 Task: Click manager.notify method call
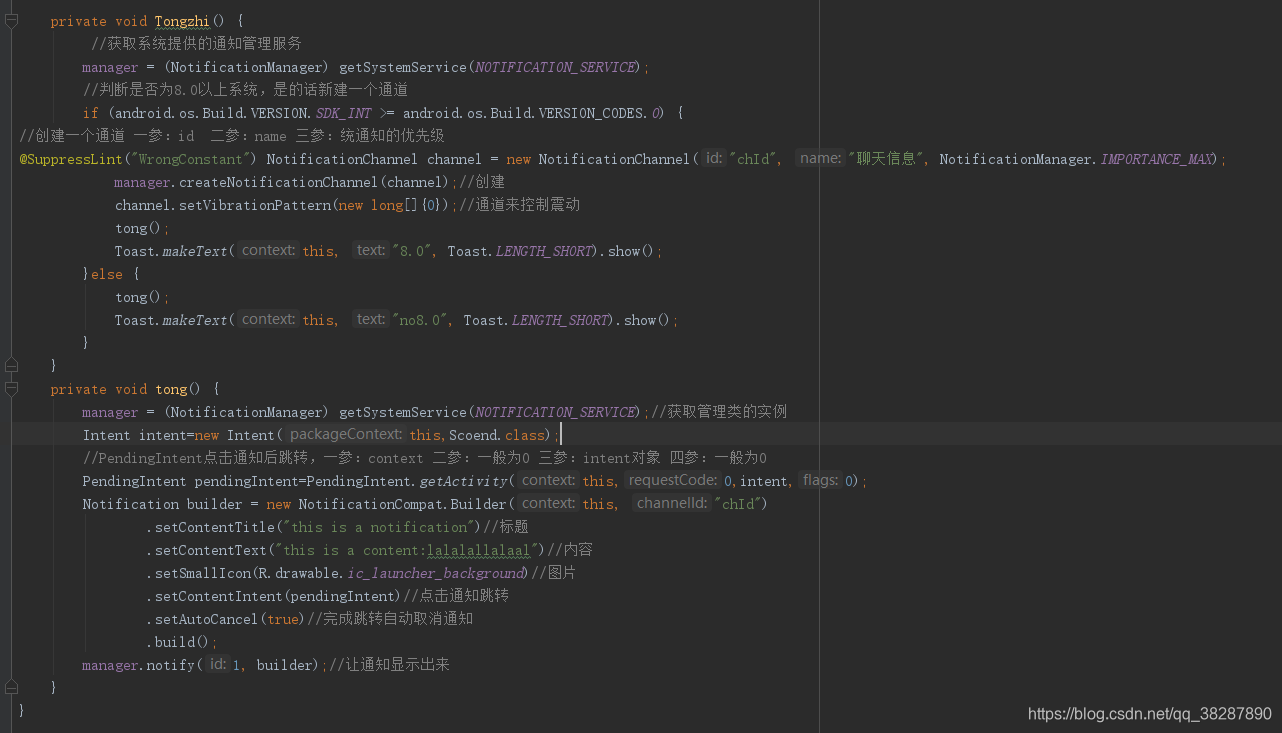pos(138,665)
